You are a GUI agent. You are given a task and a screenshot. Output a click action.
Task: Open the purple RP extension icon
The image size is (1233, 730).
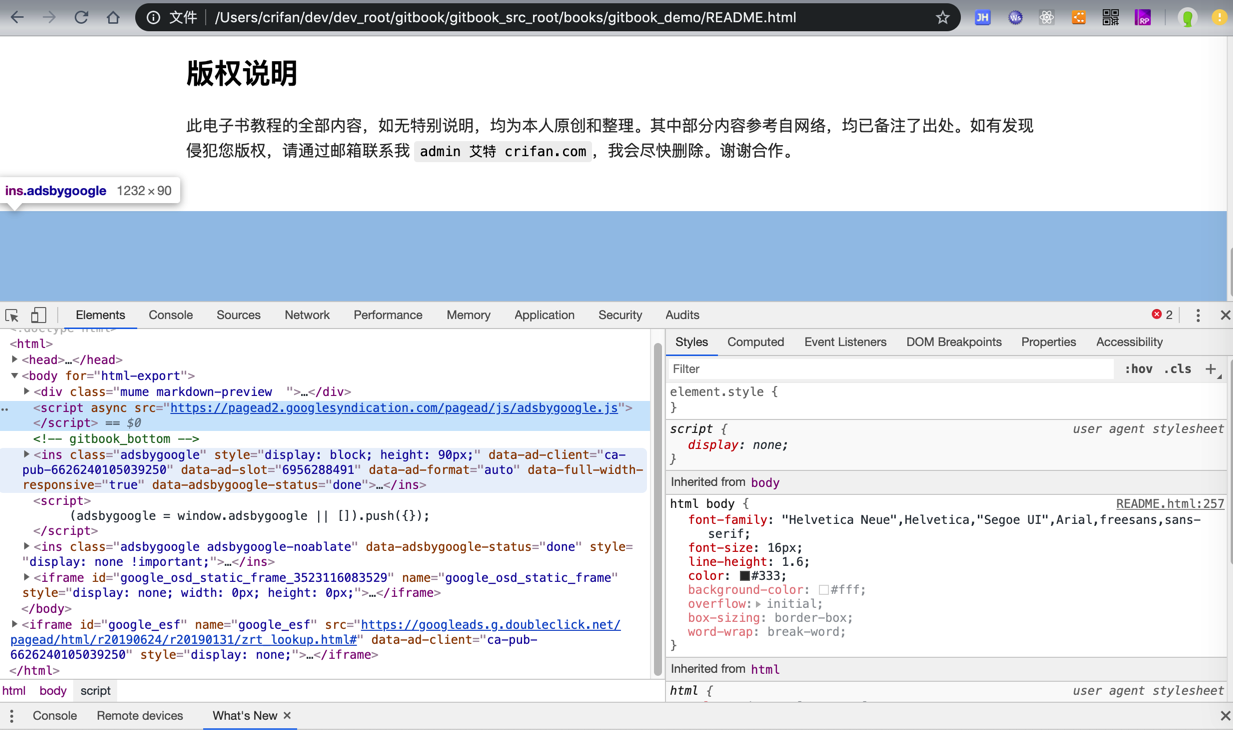[x=1142, y=17]
